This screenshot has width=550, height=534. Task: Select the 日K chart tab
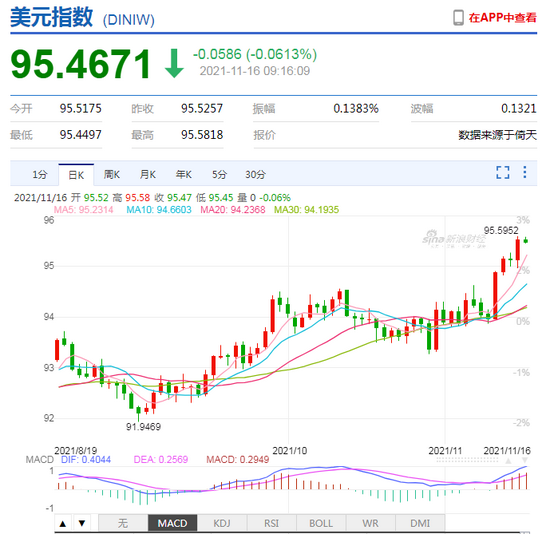(76, 174)
